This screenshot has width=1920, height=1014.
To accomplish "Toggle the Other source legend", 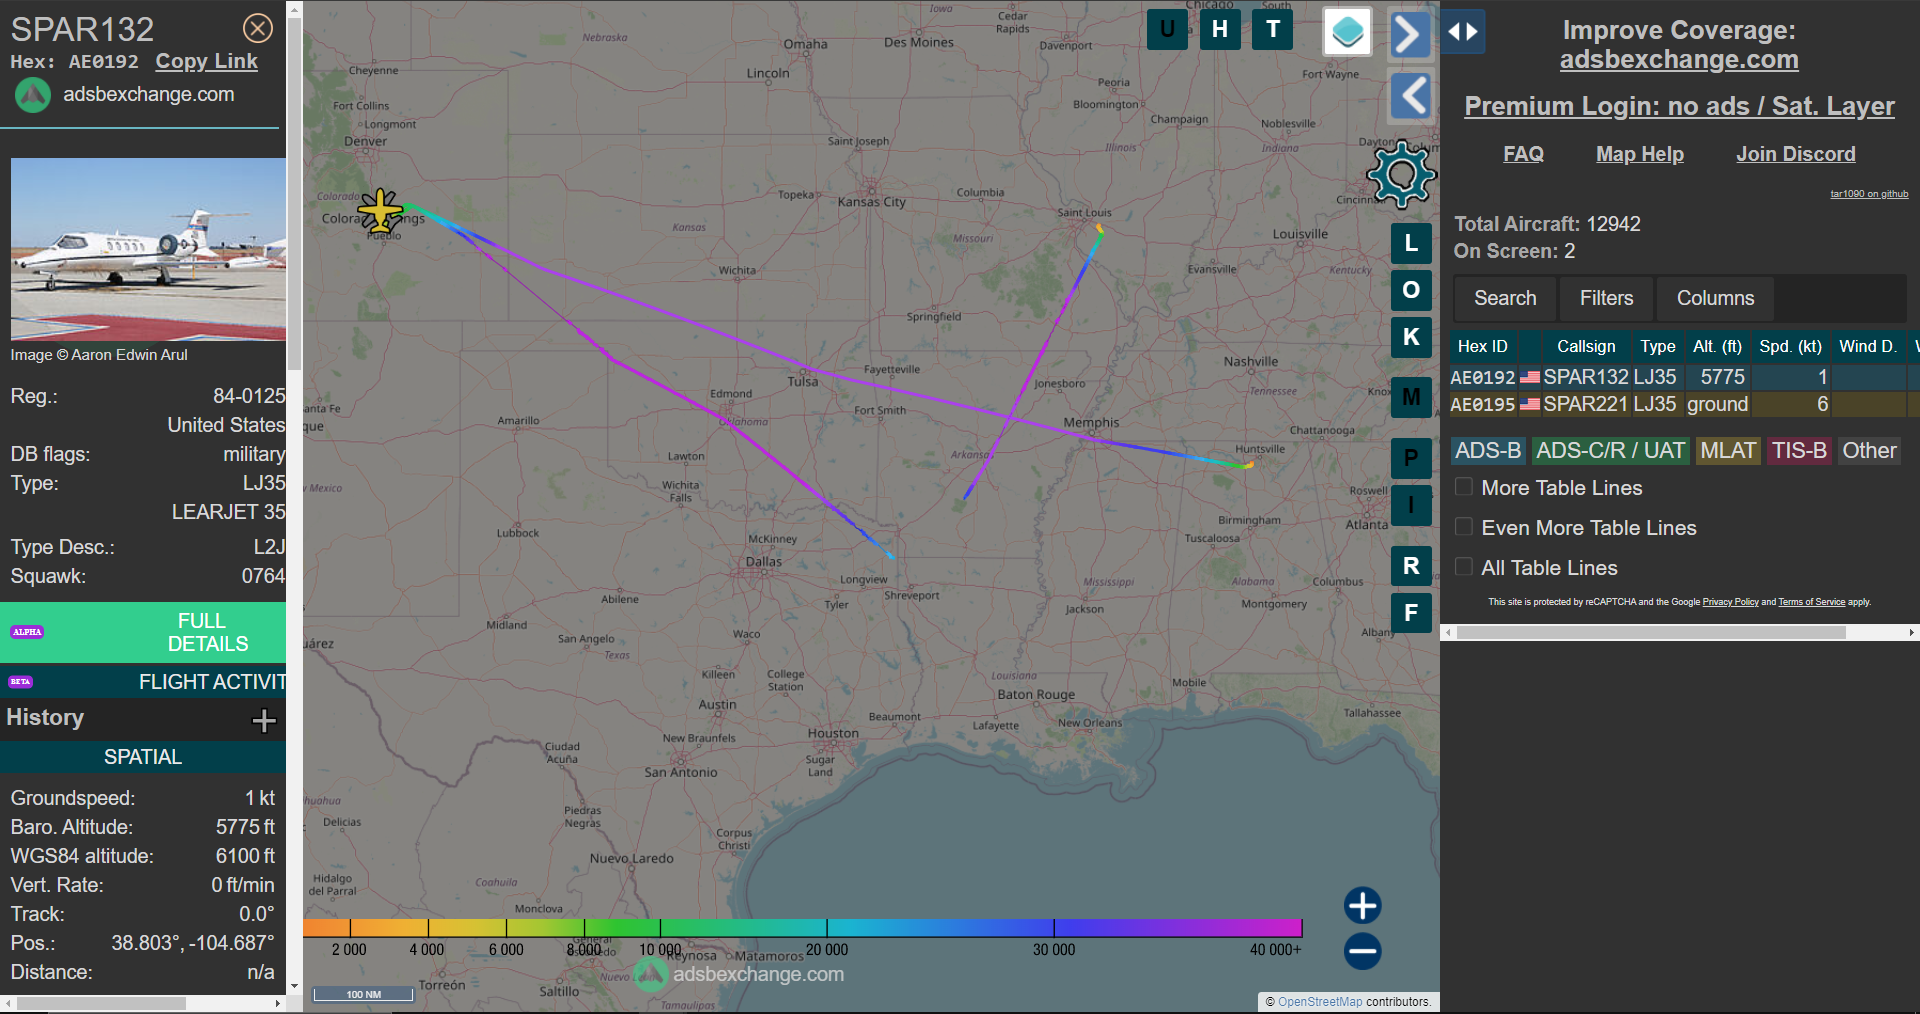I will tap(1869, 451).
